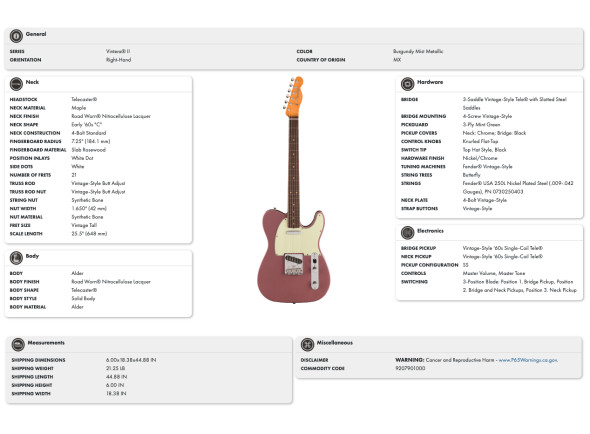Click the Solid Body style value
This screenshot has height=434, width=590.
click(83, 298)
